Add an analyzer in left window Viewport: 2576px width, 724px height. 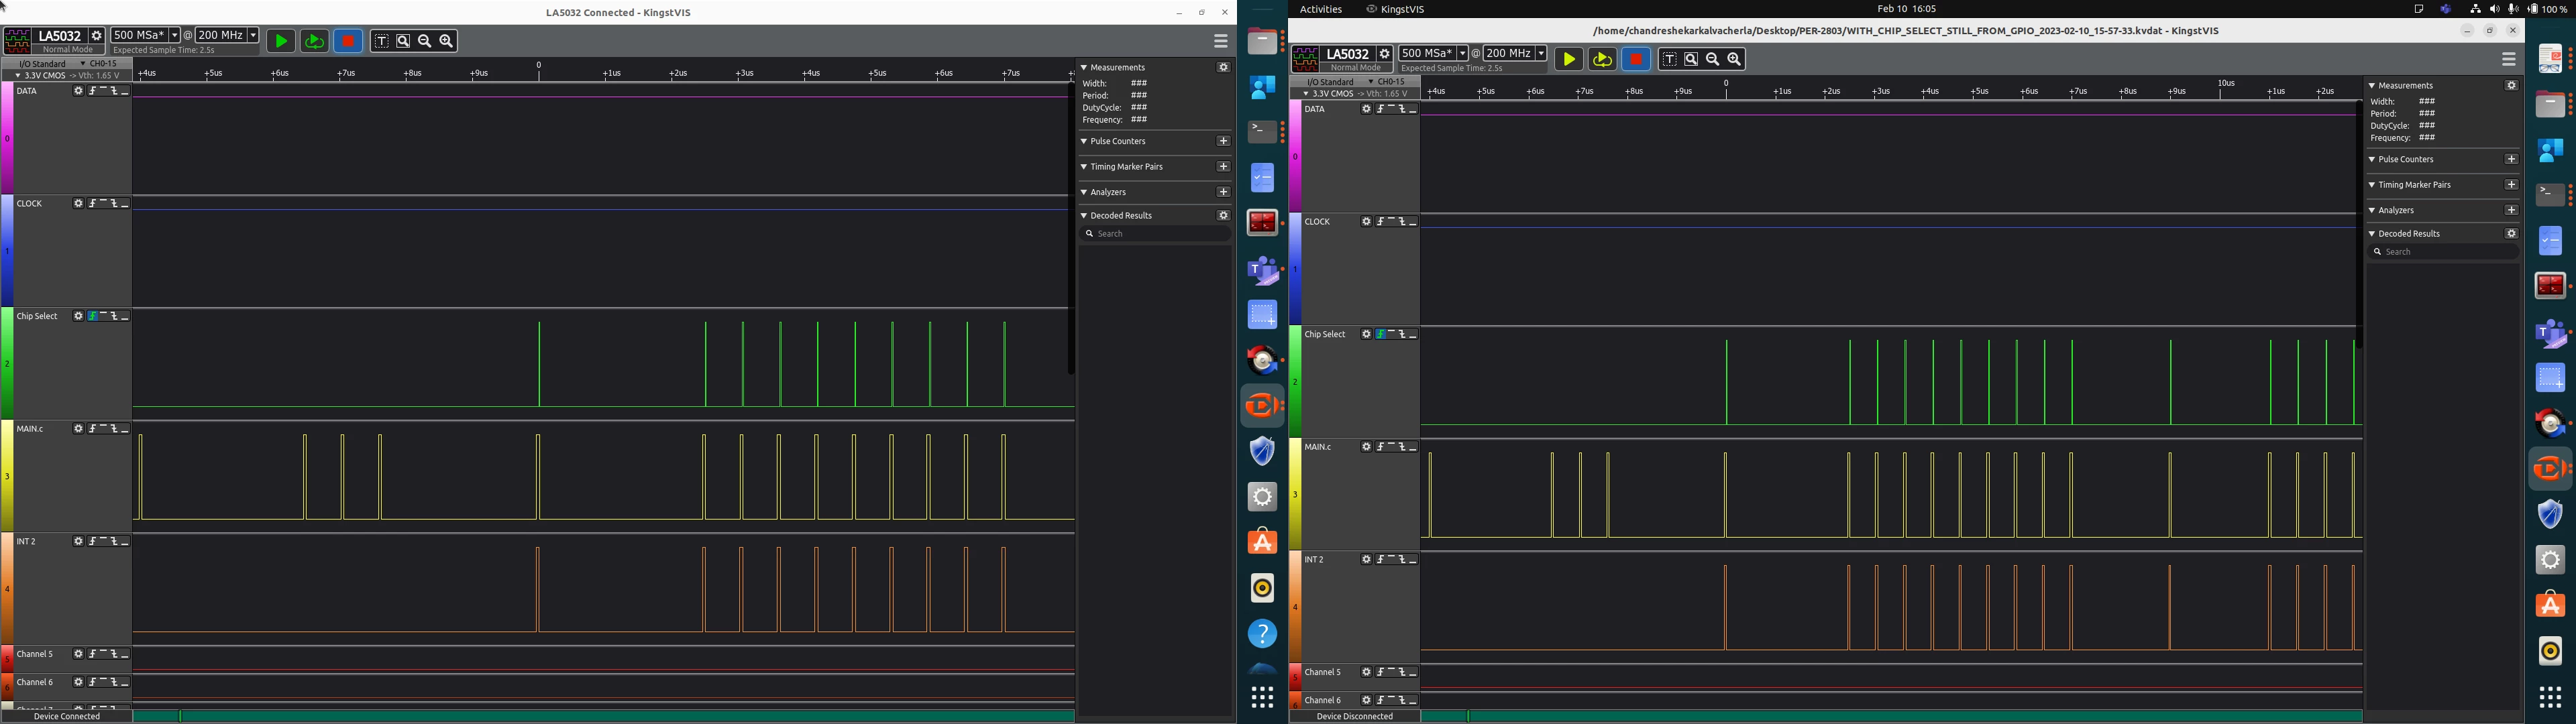[x=1223, y=191]
